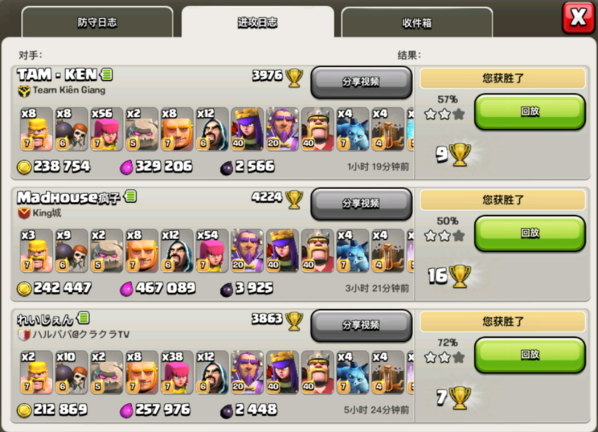Select the x54 Archer icon in MadHouse row
The width and height of the screenshot is (598, 432).
(x=212, y=251)
